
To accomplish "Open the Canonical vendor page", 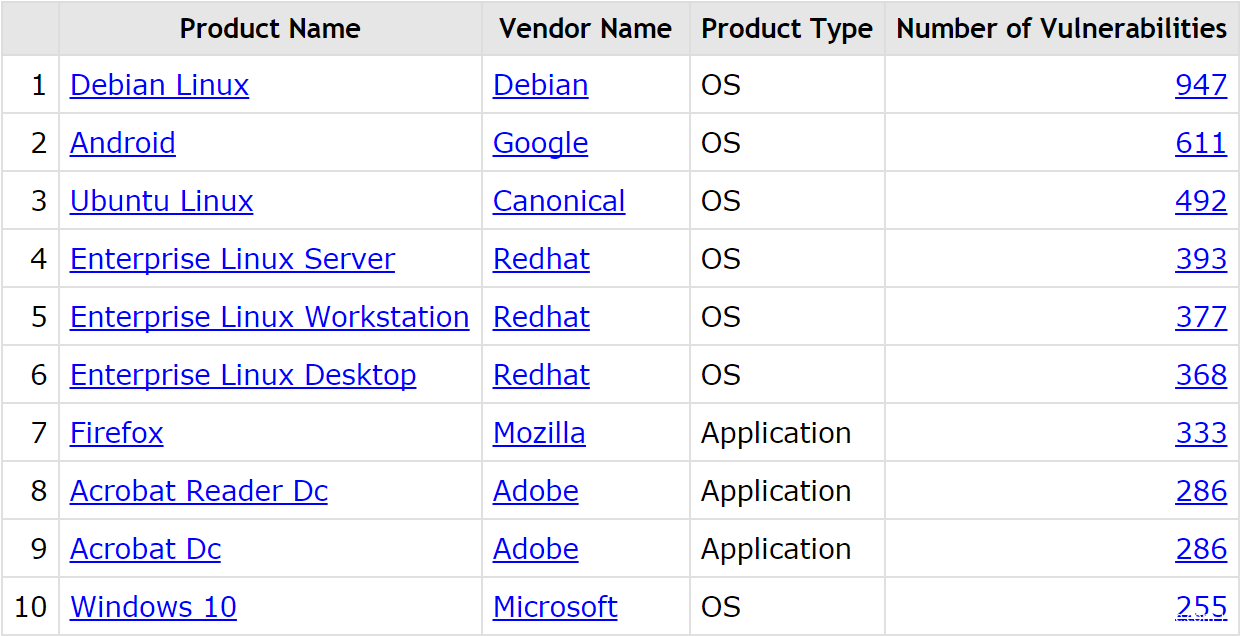I will [x=559, y=201].
